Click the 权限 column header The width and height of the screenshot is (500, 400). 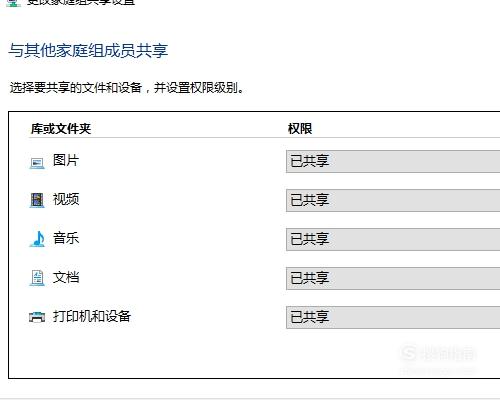pyautogui.click(x=300, y=129)
